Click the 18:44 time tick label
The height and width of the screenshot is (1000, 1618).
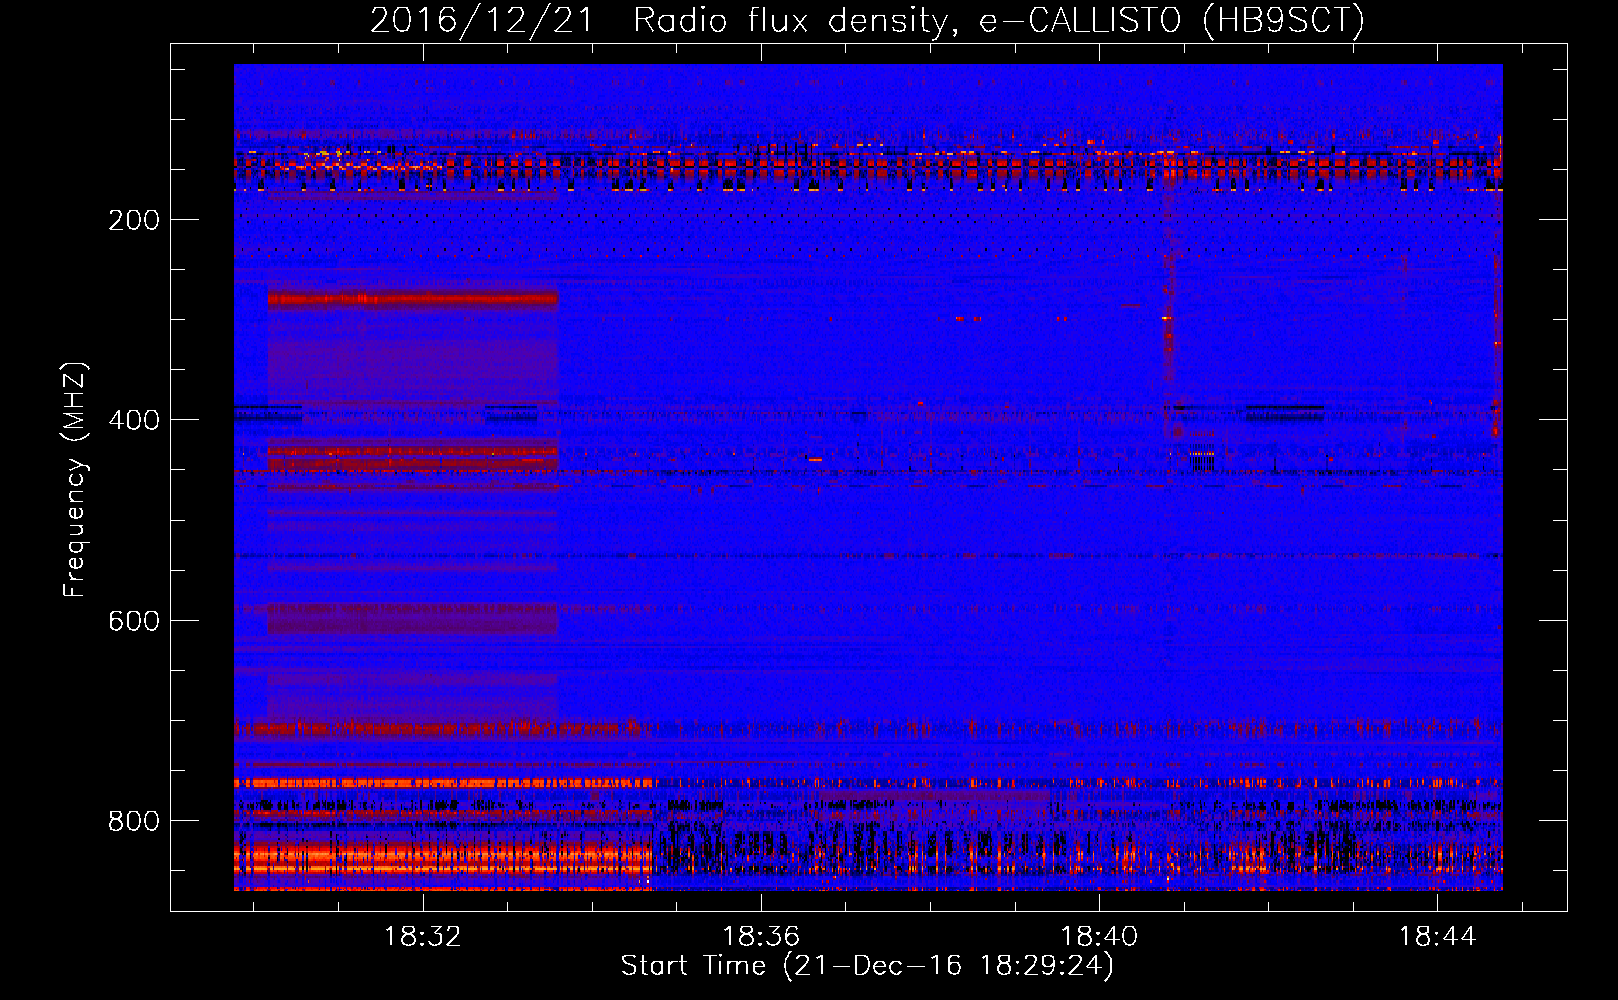pos(1437,937)
